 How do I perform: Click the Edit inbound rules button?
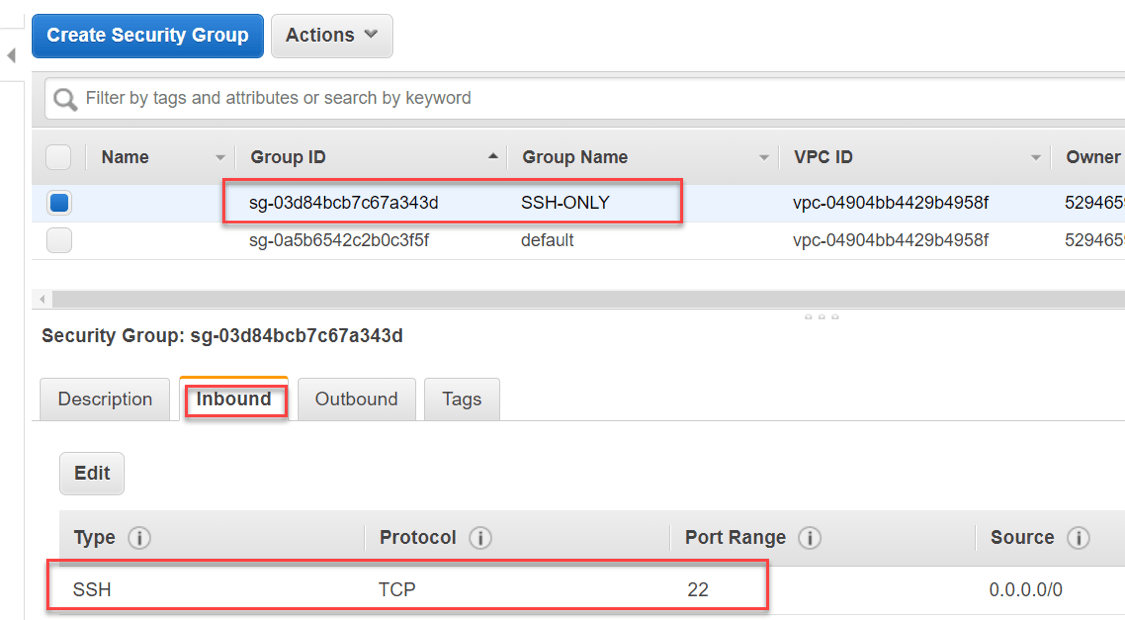tap(92, 473)
